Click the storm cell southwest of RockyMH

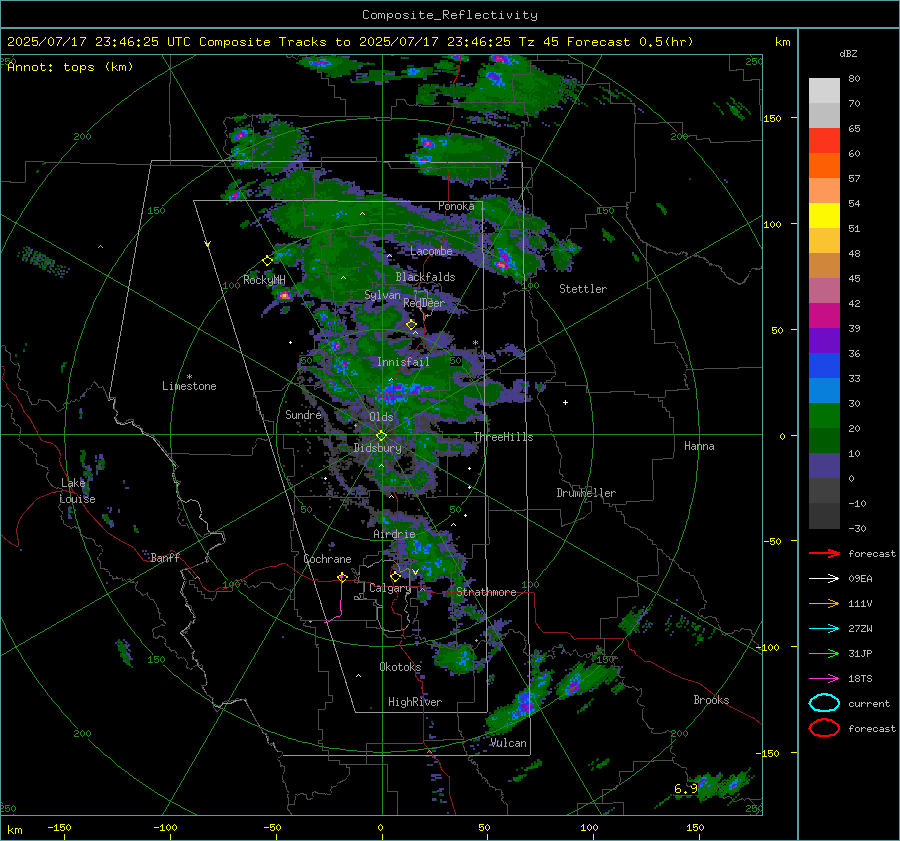click(x=284, y=296)
